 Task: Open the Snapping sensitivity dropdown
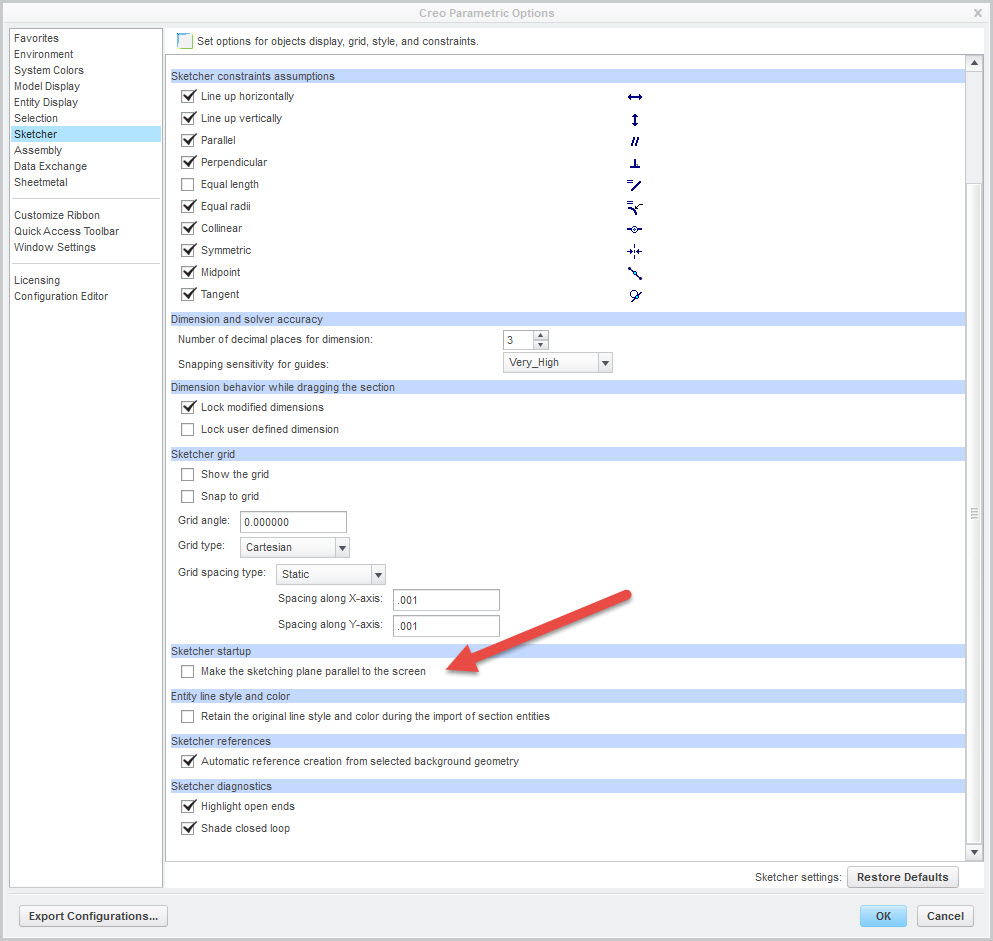pos(557,363)
